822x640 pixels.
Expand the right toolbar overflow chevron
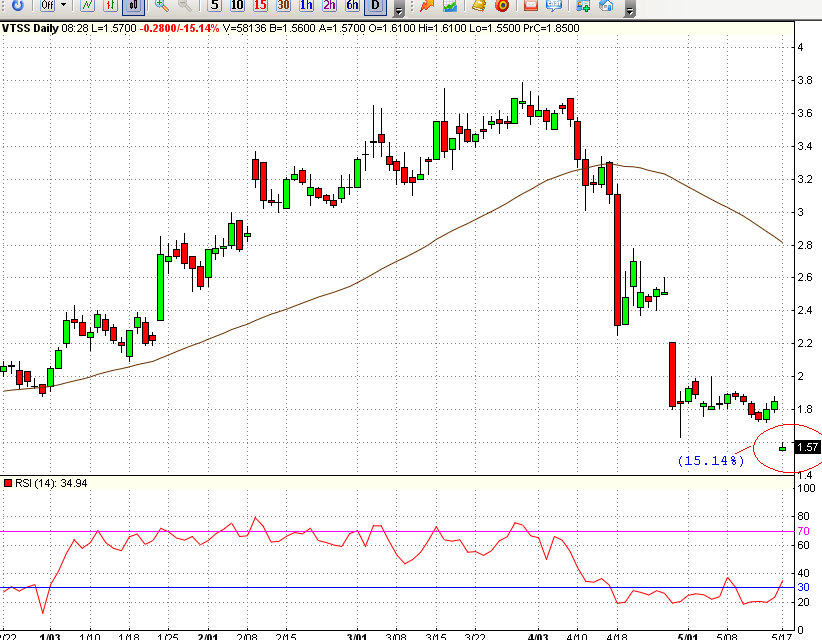click(630, 9)
